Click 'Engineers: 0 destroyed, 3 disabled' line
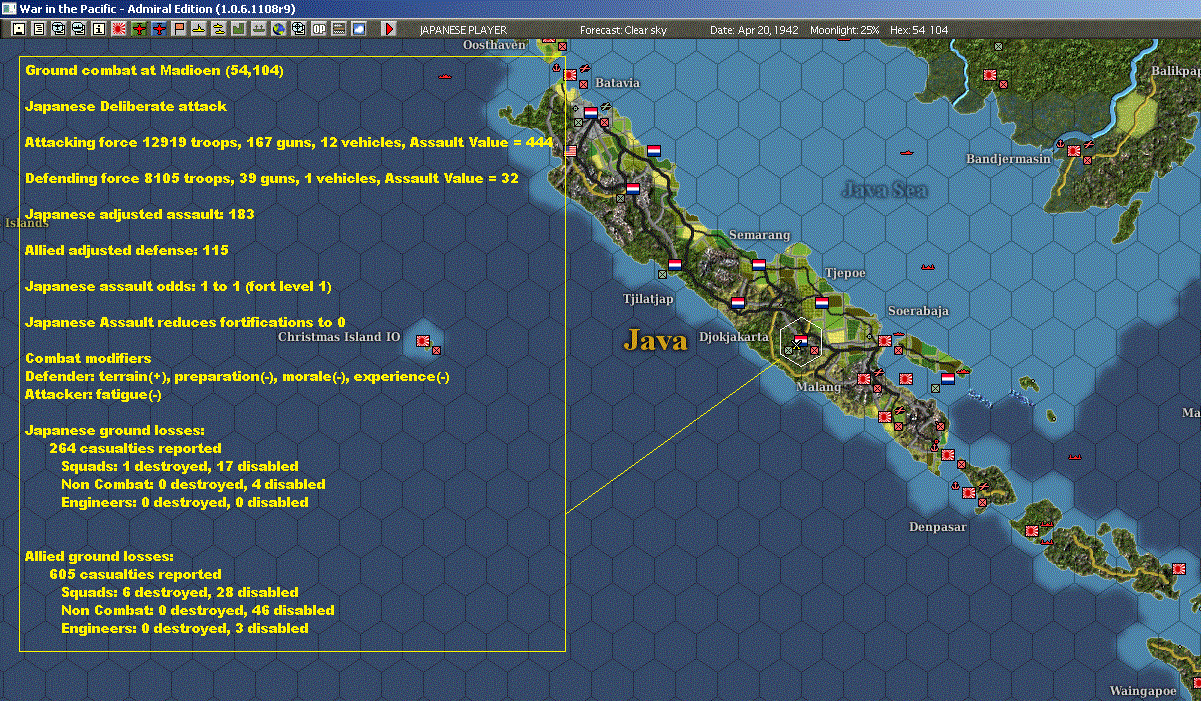 coord(185,628)
